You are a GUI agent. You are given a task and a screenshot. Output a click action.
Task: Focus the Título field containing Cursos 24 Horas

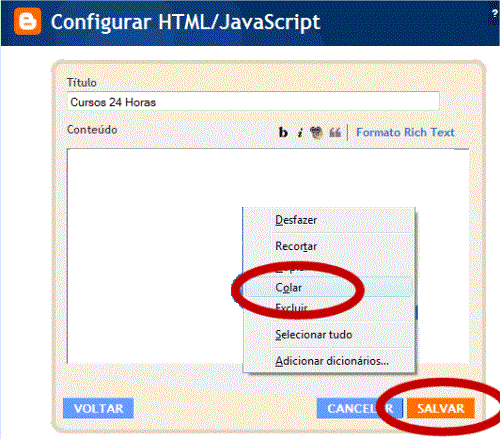click(x=253, y=101)
